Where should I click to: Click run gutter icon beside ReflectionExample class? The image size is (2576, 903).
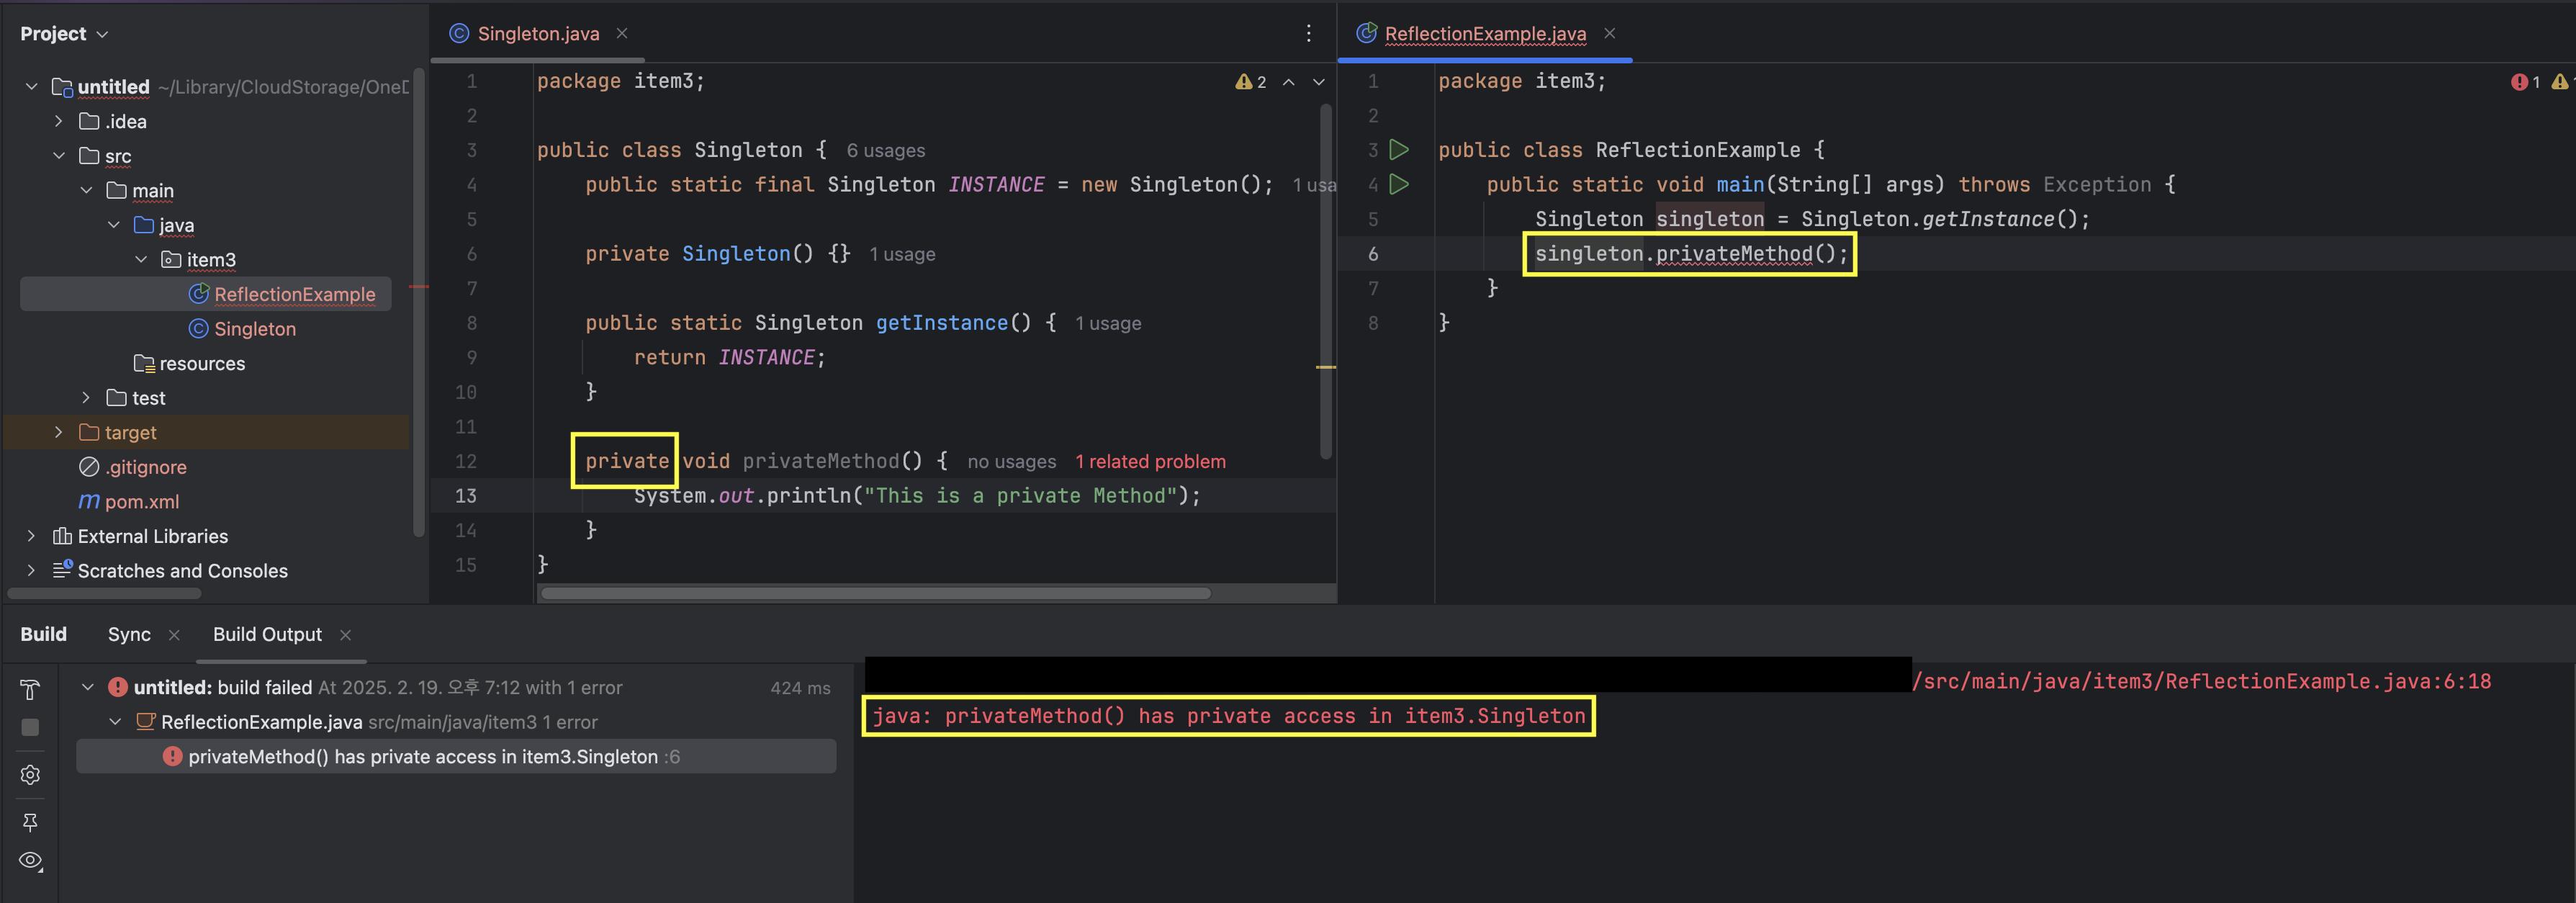(x=1399, y=150)
